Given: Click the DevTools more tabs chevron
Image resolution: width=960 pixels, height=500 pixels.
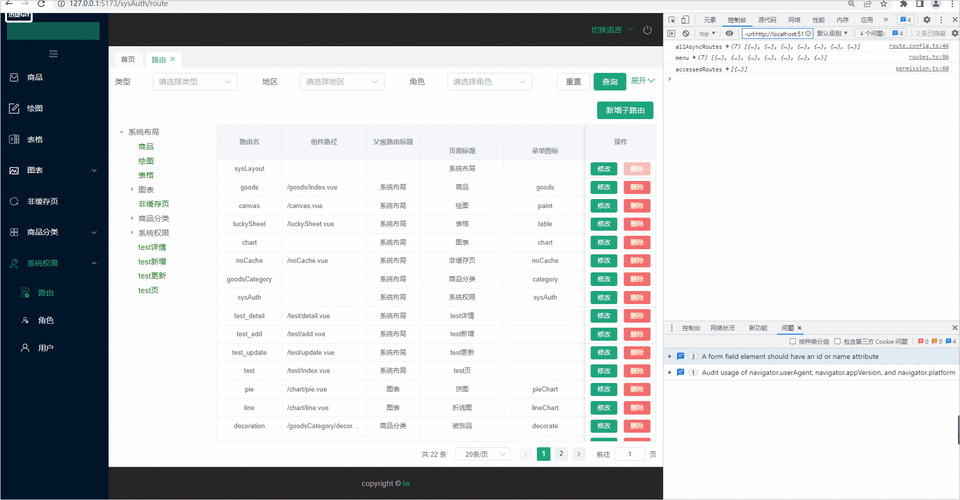Looking at the screenshot, I should (x=886, y=20).
